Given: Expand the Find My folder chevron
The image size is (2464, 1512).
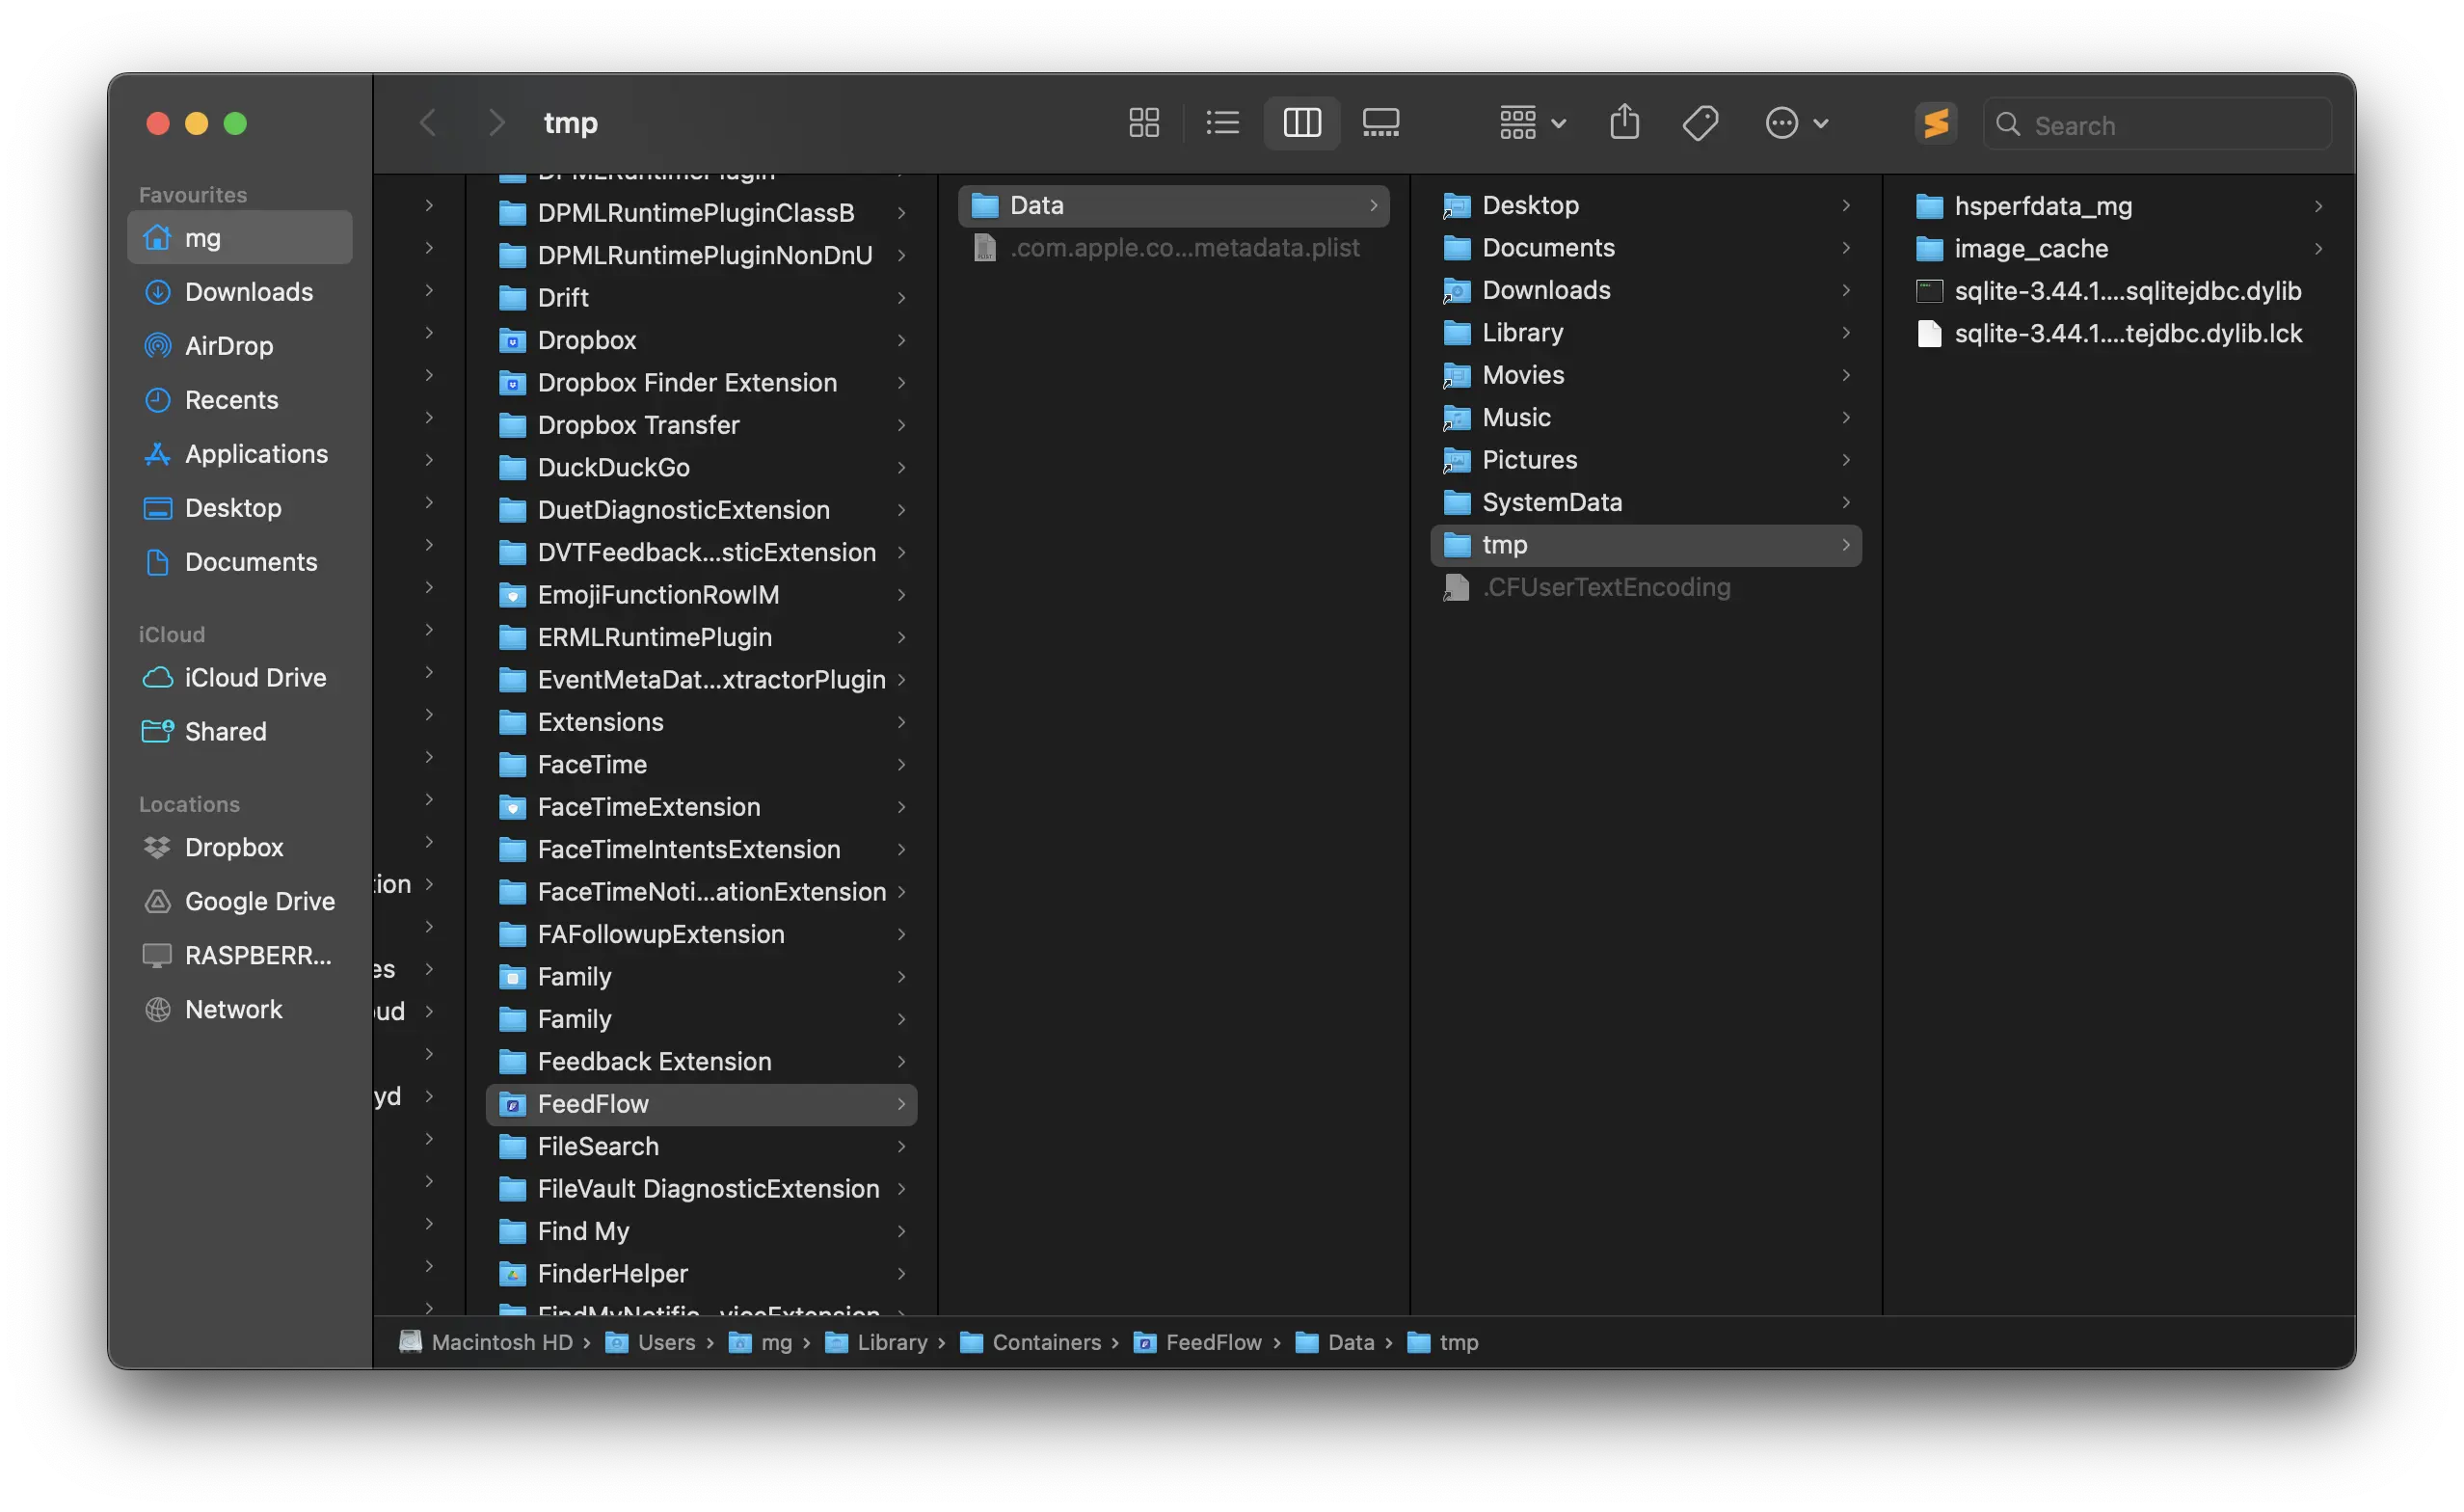Looking at the screenshot, I should pyautogui.click(x=901, y=1232).
